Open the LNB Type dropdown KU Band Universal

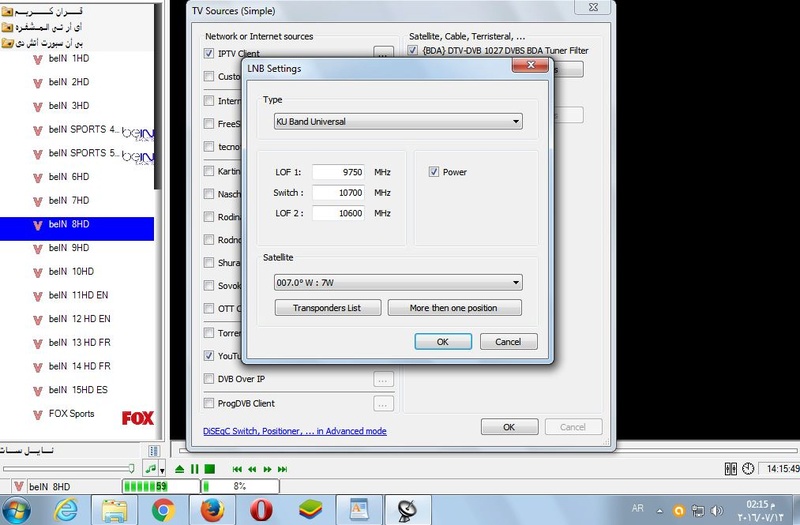point(398,121)
